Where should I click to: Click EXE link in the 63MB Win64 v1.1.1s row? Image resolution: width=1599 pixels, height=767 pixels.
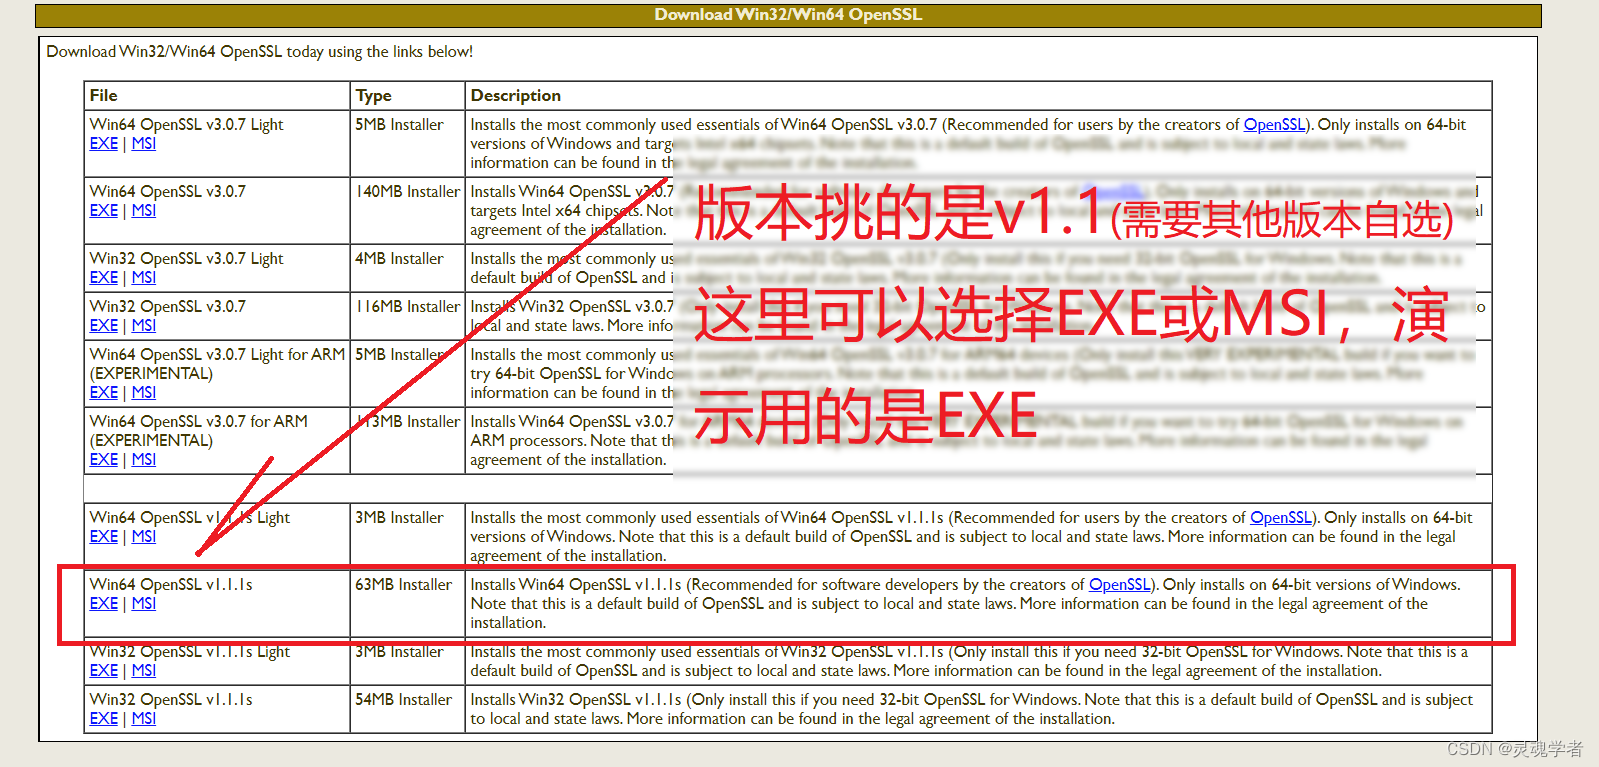point(104,604)
